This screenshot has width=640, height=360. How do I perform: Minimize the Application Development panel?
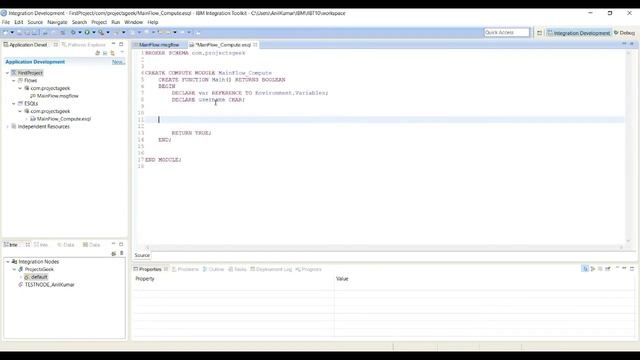pos(113,44)
